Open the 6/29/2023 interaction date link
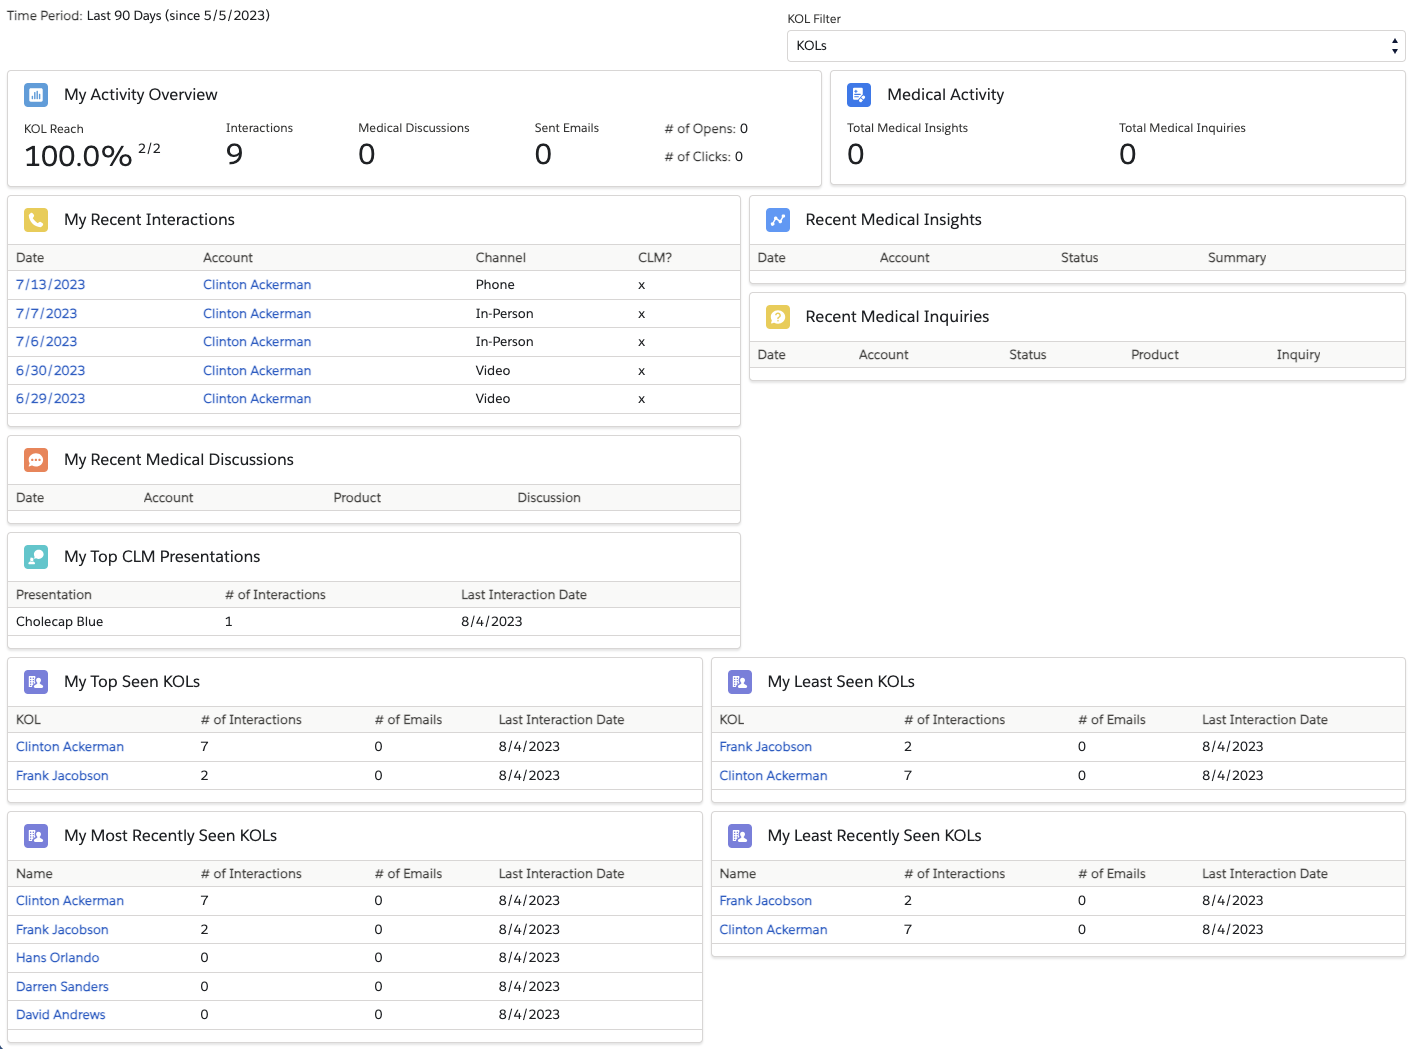Screen dimensions: 1413x1049 pos(51,399)
